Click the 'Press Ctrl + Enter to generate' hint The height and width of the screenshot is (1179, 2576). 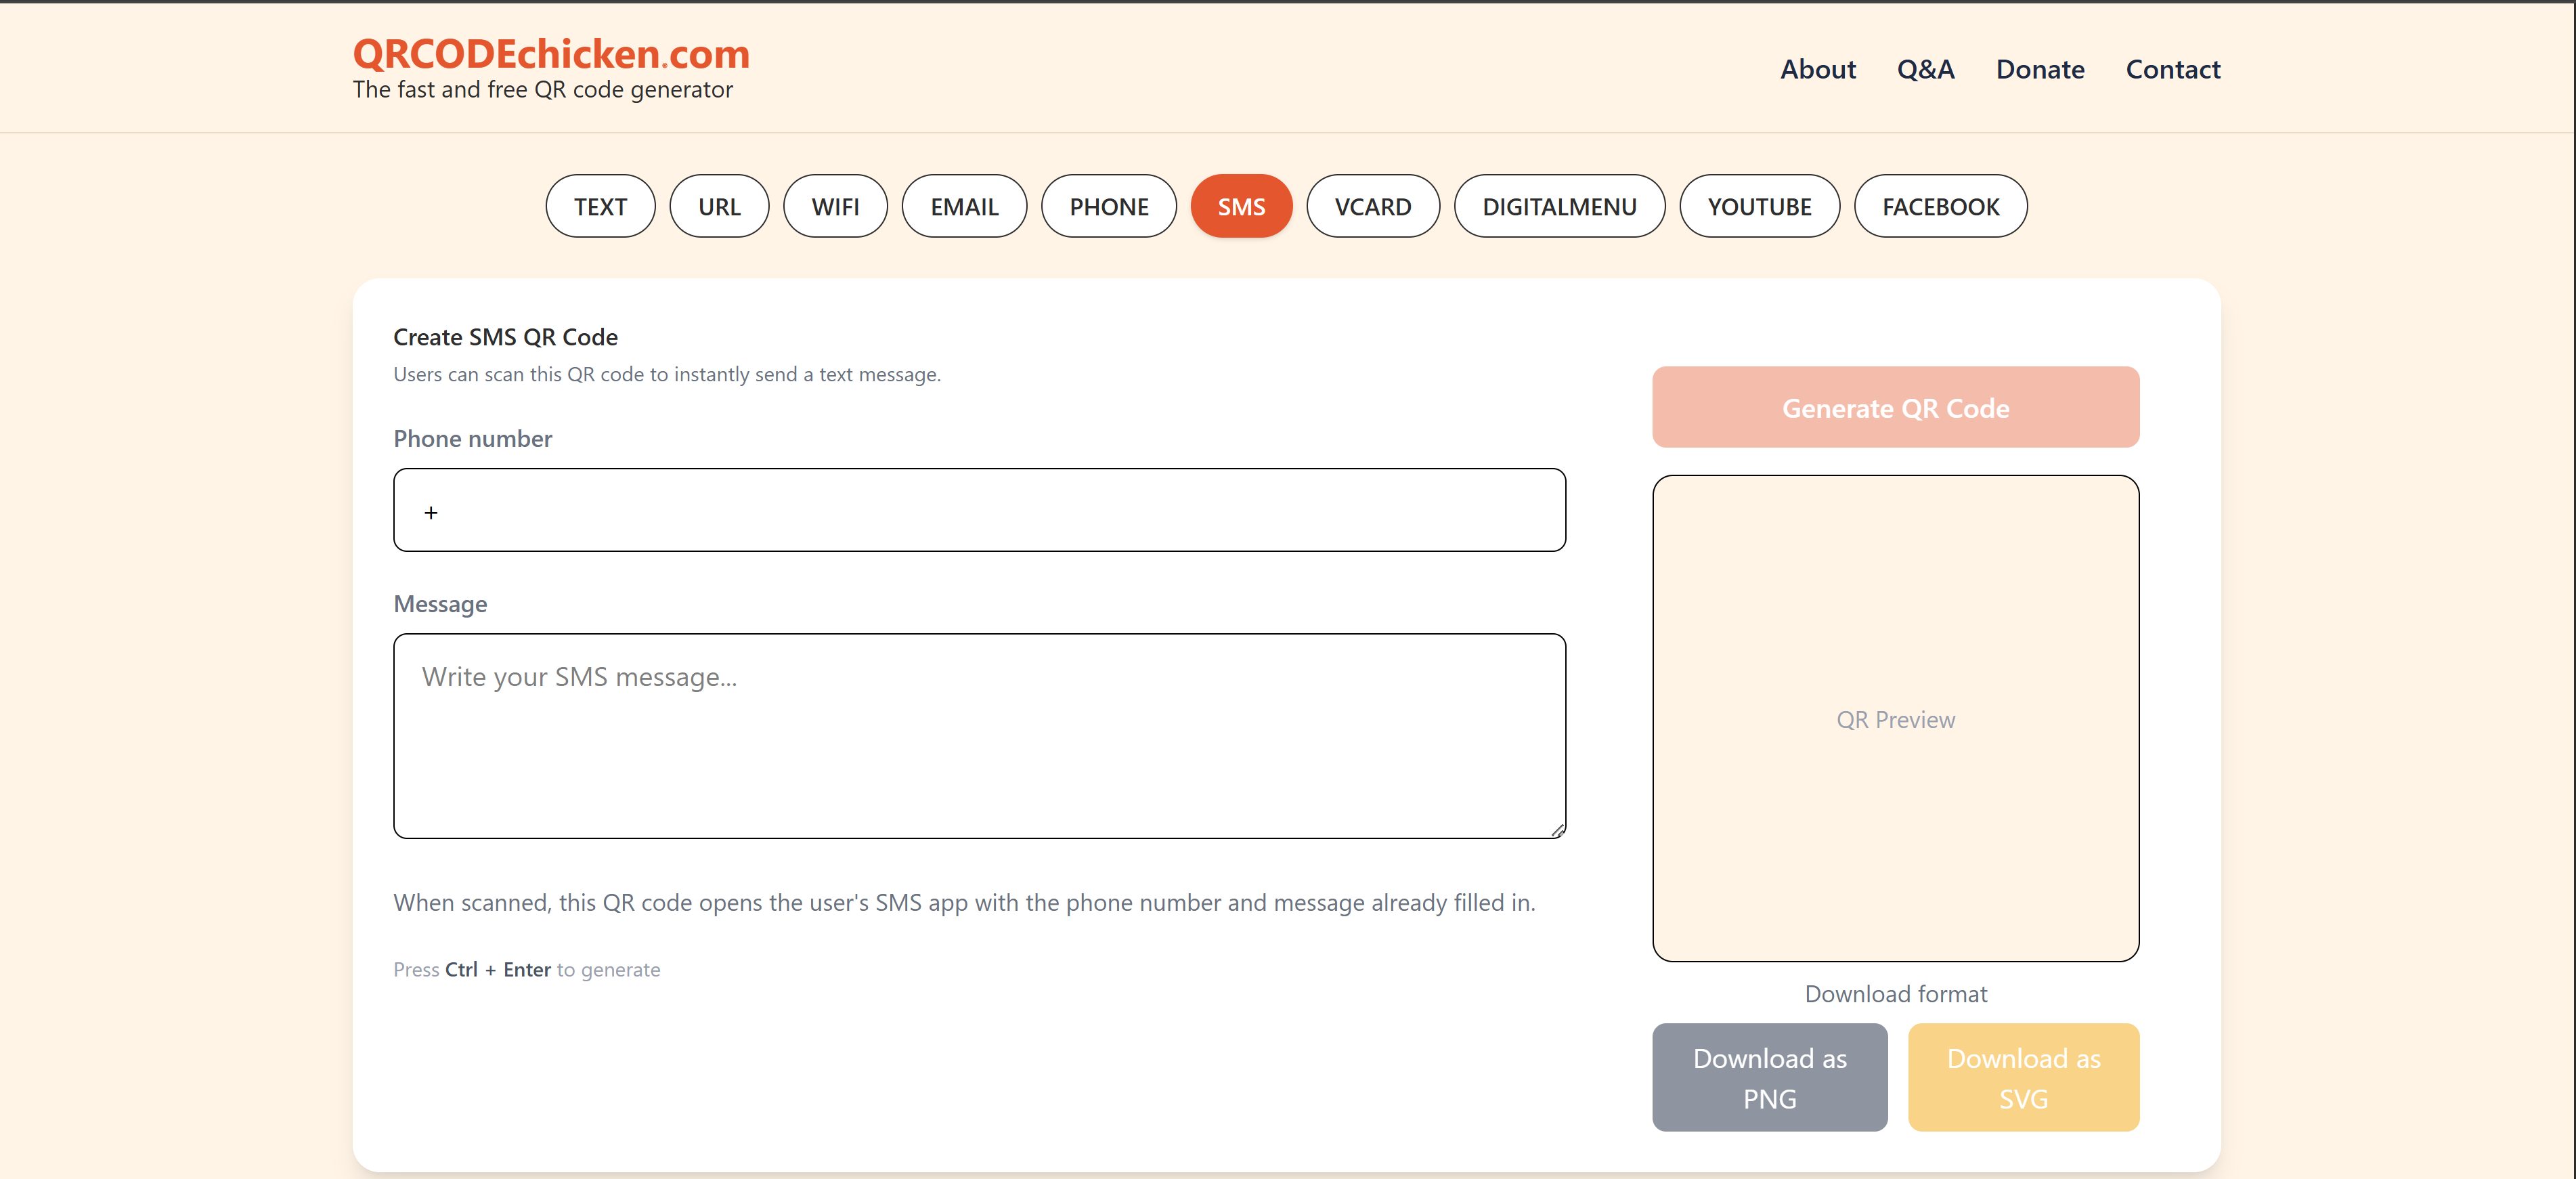[526, 969]
